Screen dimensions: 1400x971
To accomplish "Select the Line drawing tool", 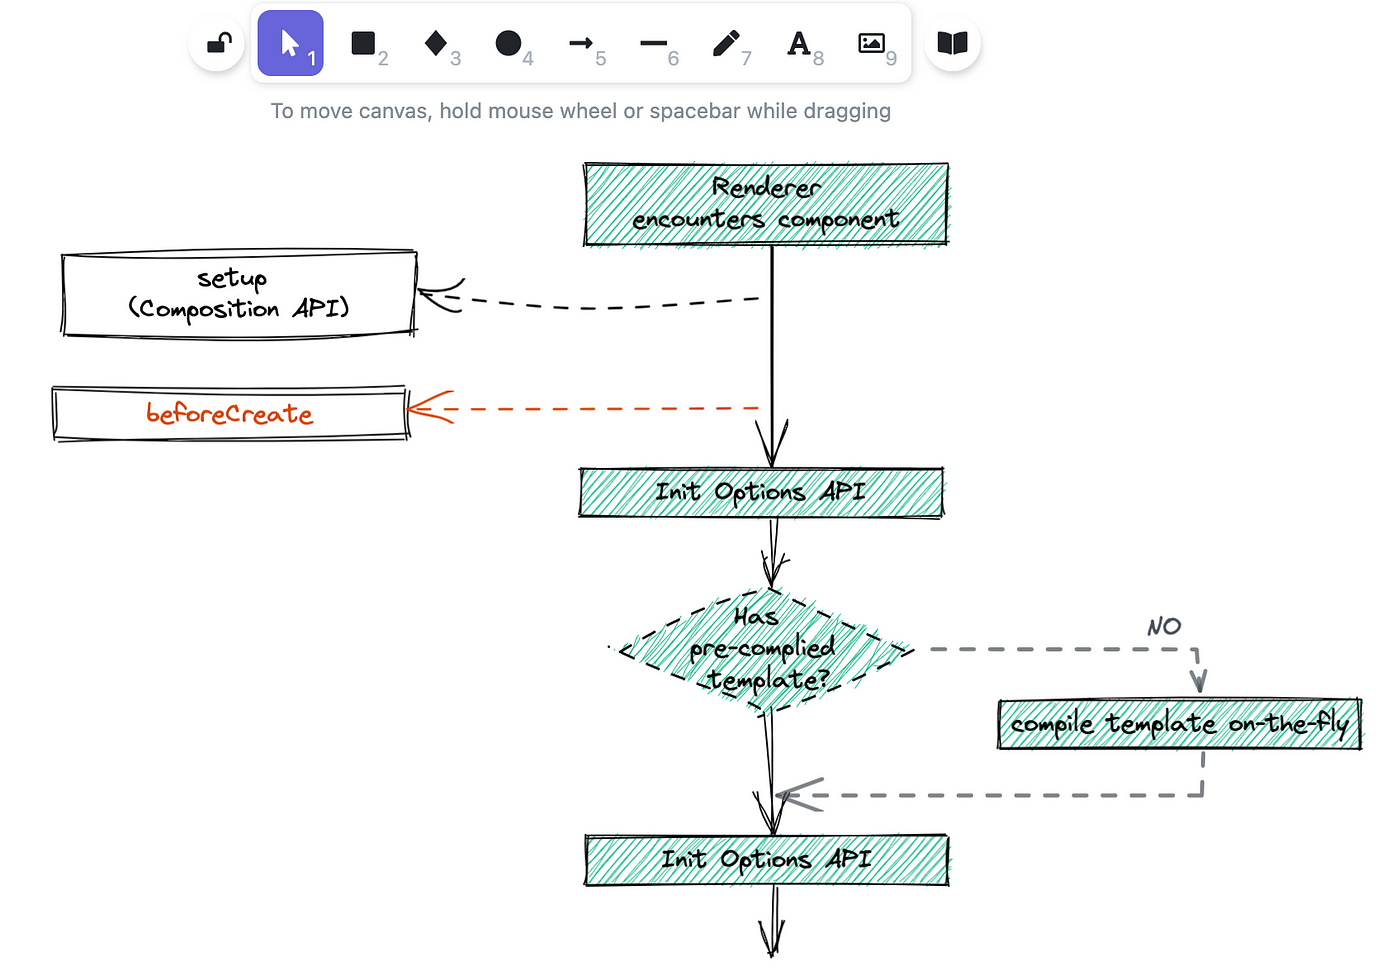I will click(x=653, y=43).
